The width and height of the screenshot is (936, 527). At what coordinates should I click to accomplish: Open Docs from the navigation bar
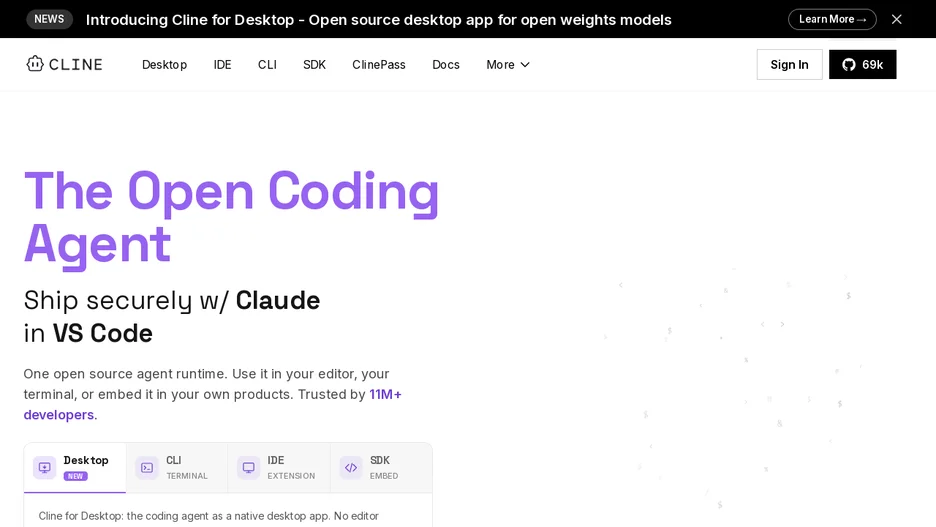tap(446, 64)
